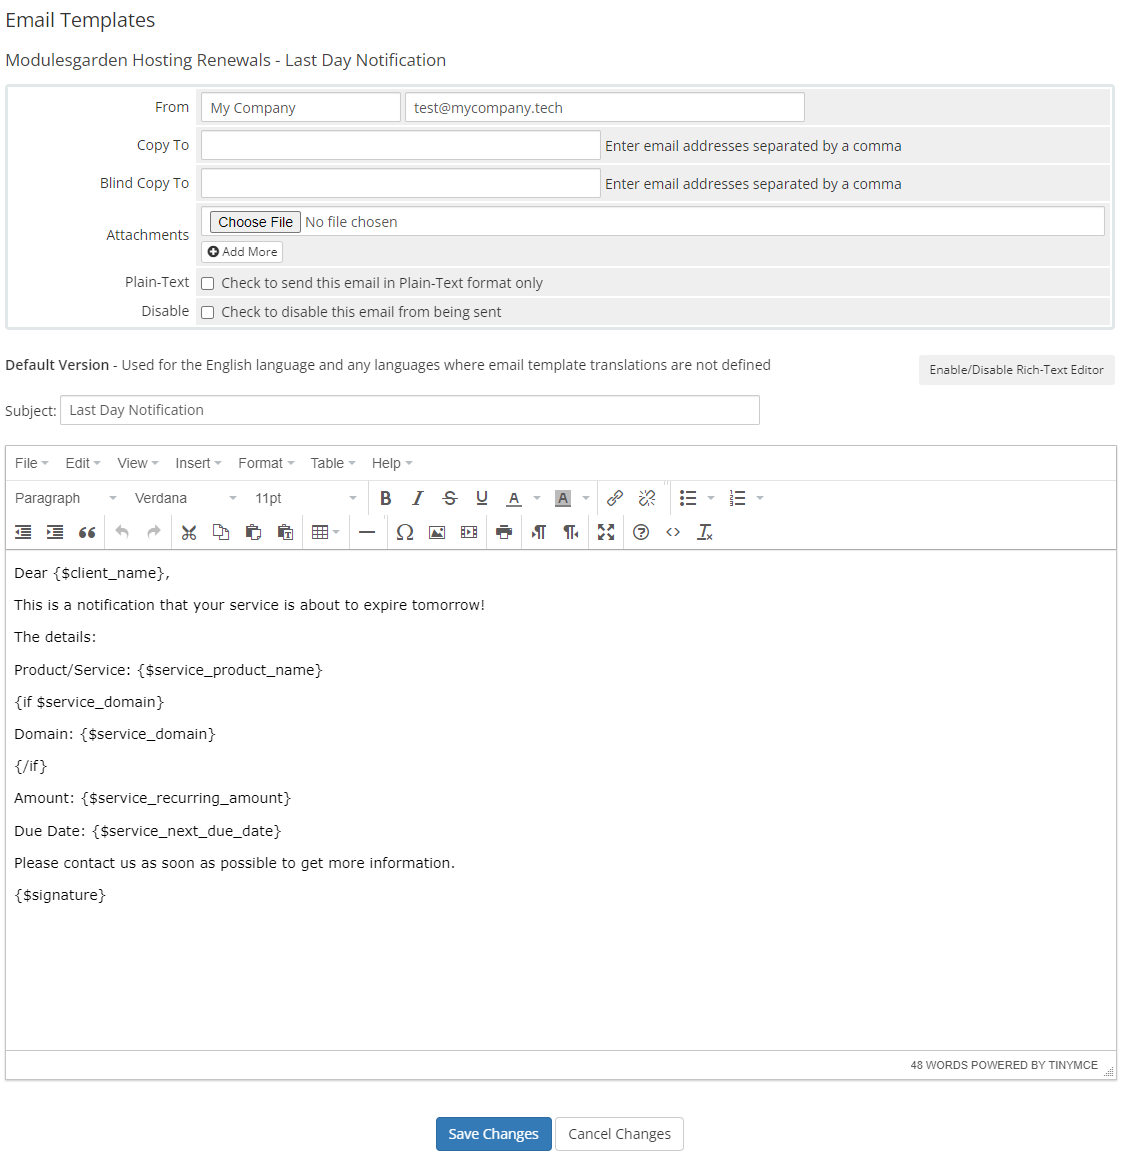The image size is (1121, 1174).
Task: Open the editor help icon
Action: 641,532
